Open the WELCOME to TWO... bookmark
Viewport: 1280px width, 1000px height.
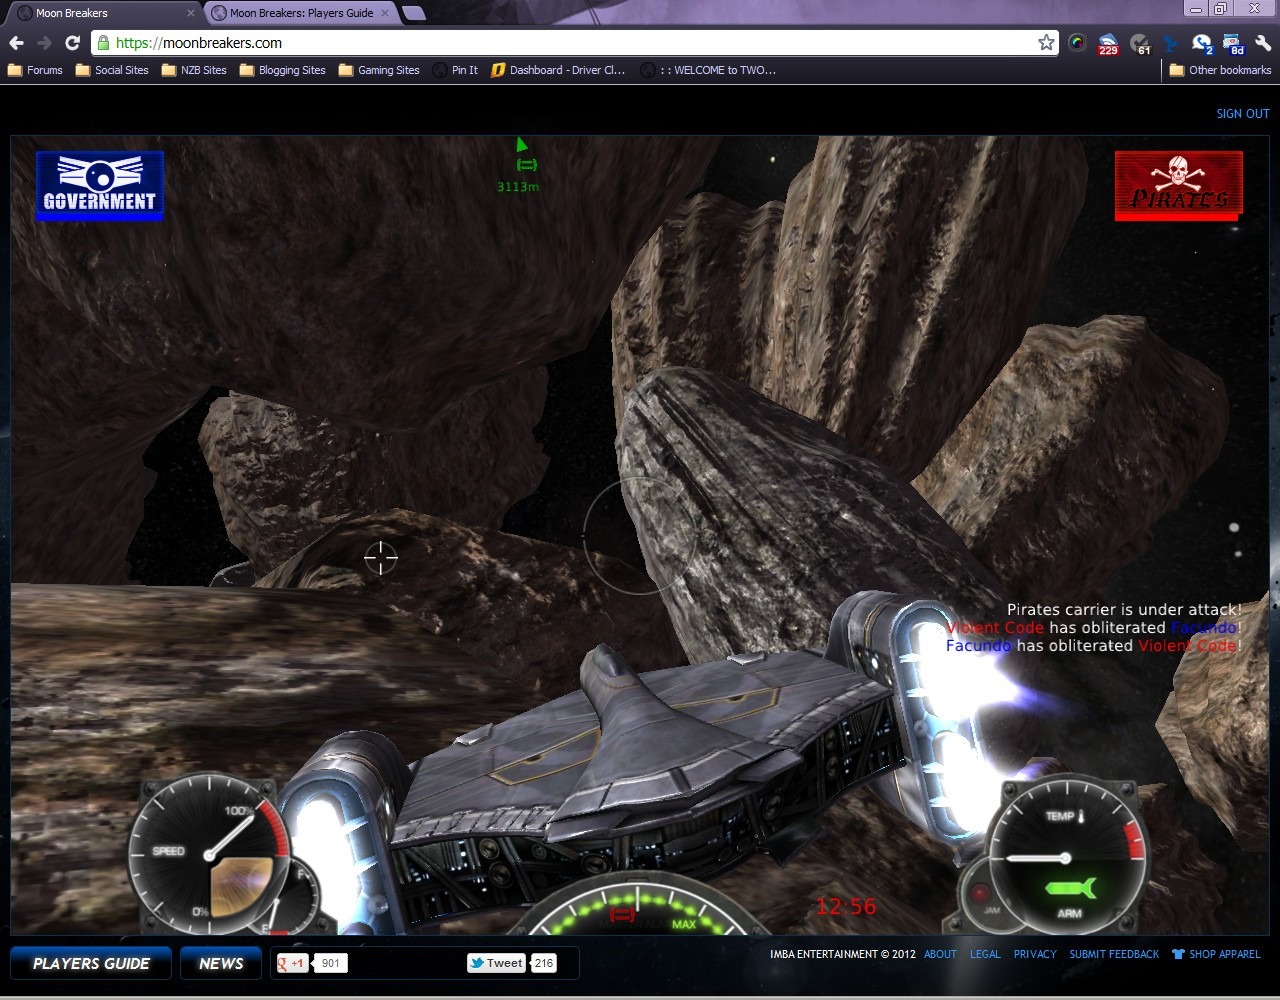708,70
